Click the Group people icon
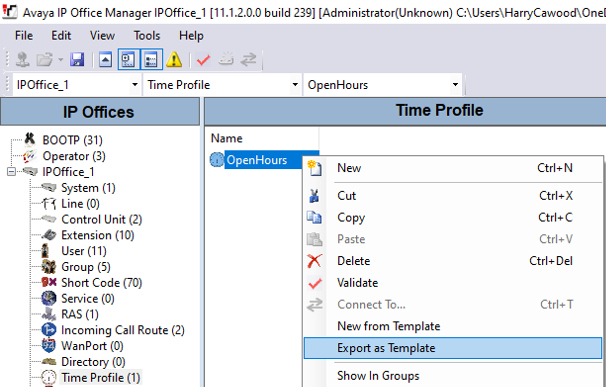The image size is (606, 387). tap(49, 267)
